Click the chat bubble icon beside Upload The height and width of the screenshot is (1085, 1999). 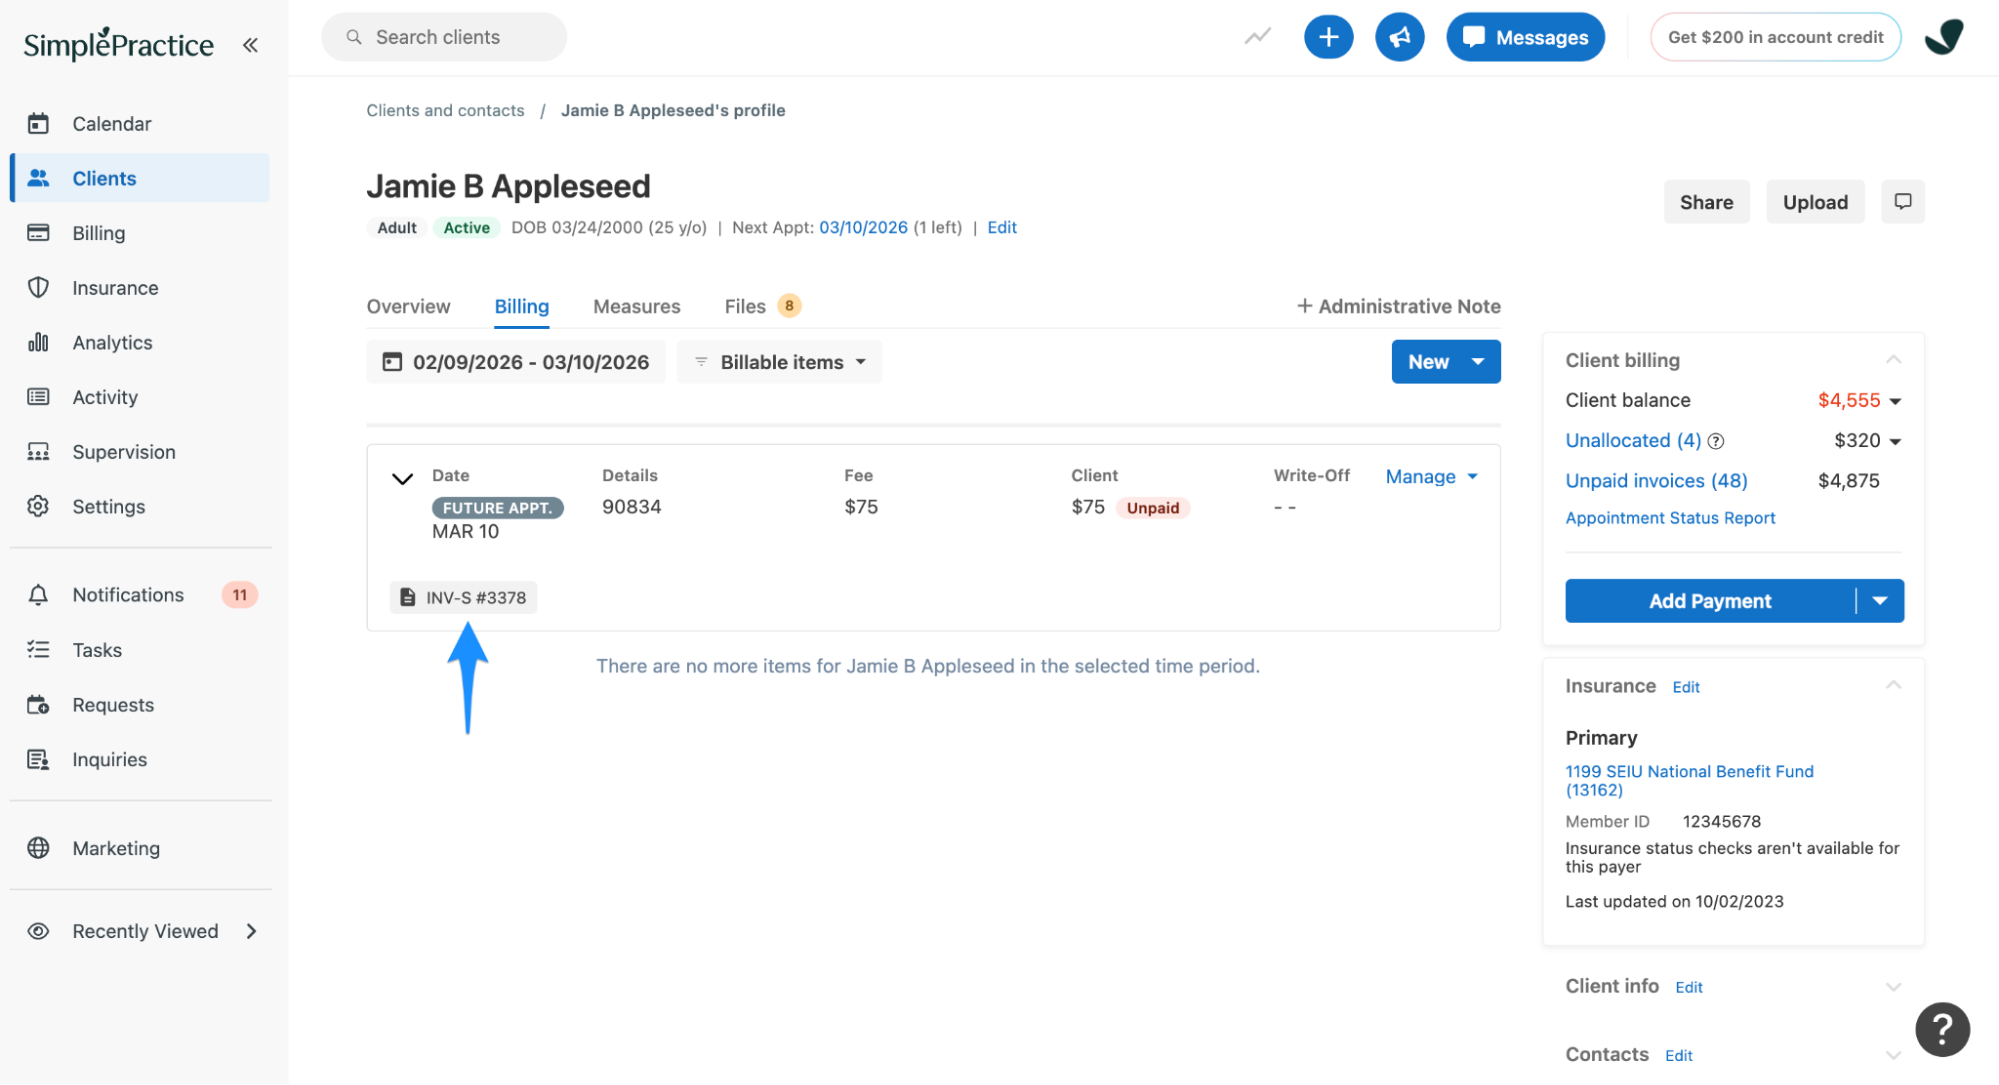(x=1902, y=202)
